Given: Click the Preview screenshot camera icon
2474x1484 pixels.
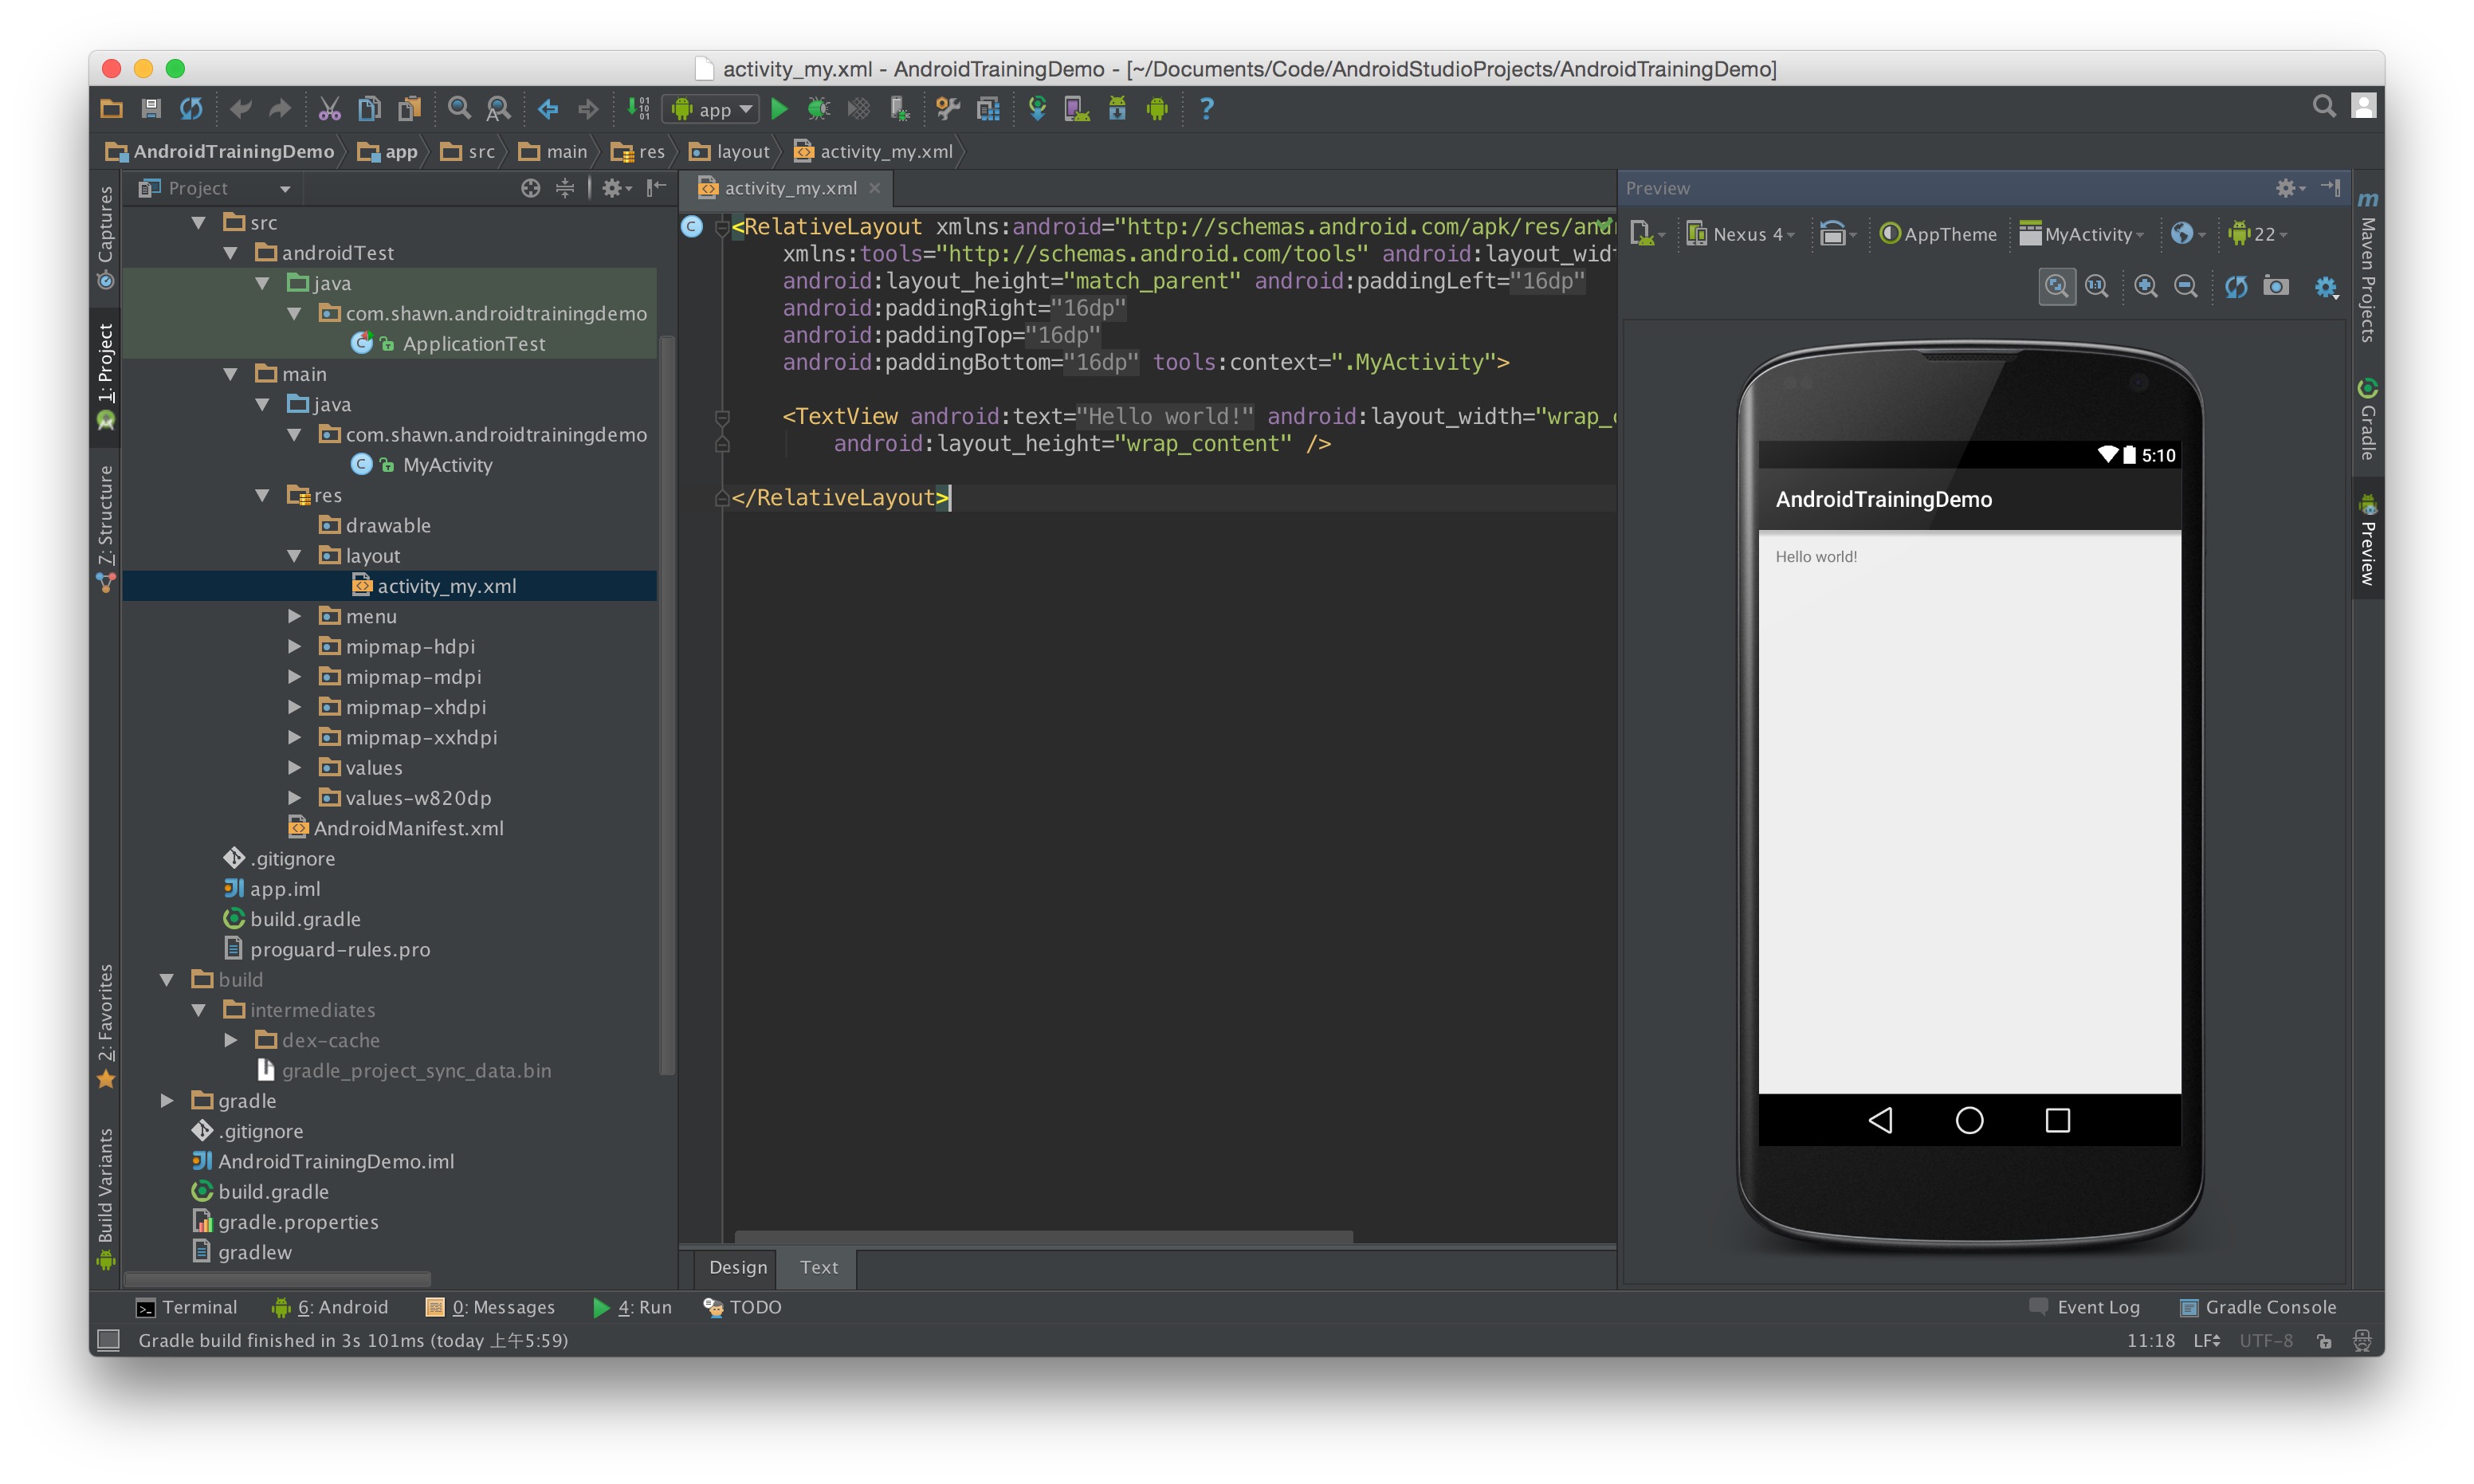Looking at the screenshot, I should (2276, 287).
